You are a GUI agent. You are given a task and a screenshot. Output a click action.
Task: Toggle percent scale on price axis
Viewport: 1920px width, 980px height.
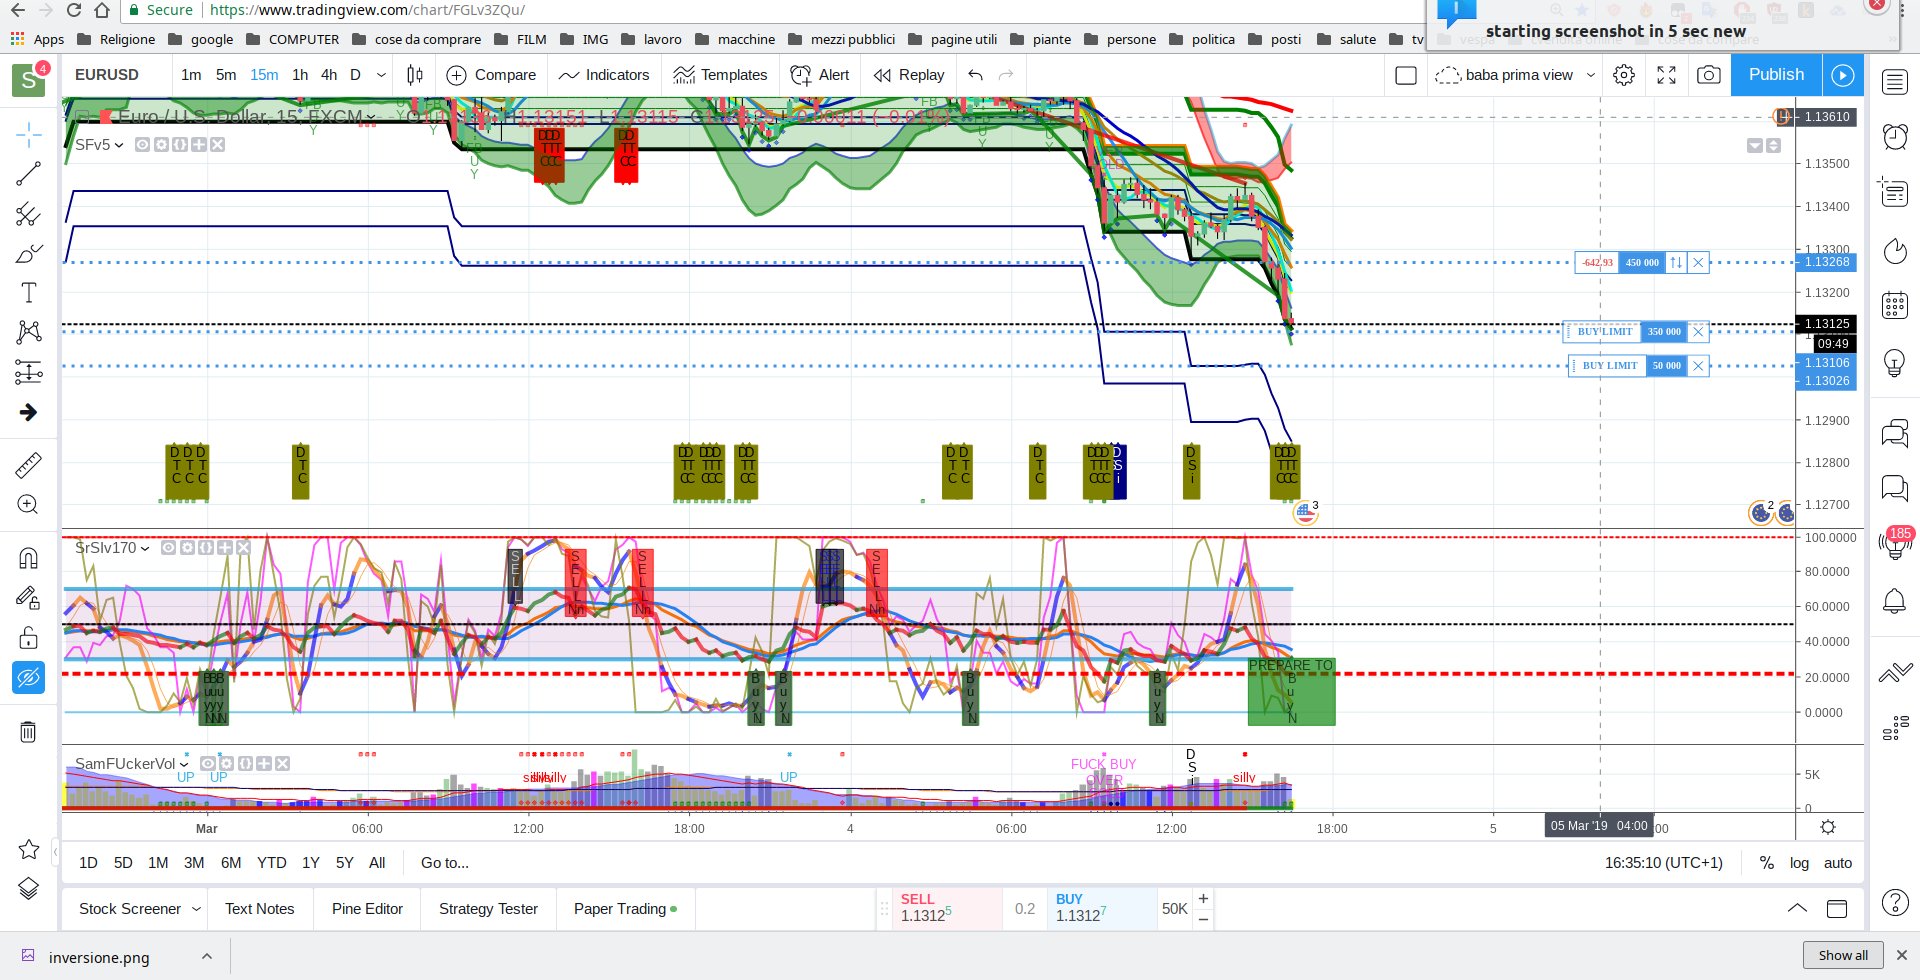coord(1766,863)
